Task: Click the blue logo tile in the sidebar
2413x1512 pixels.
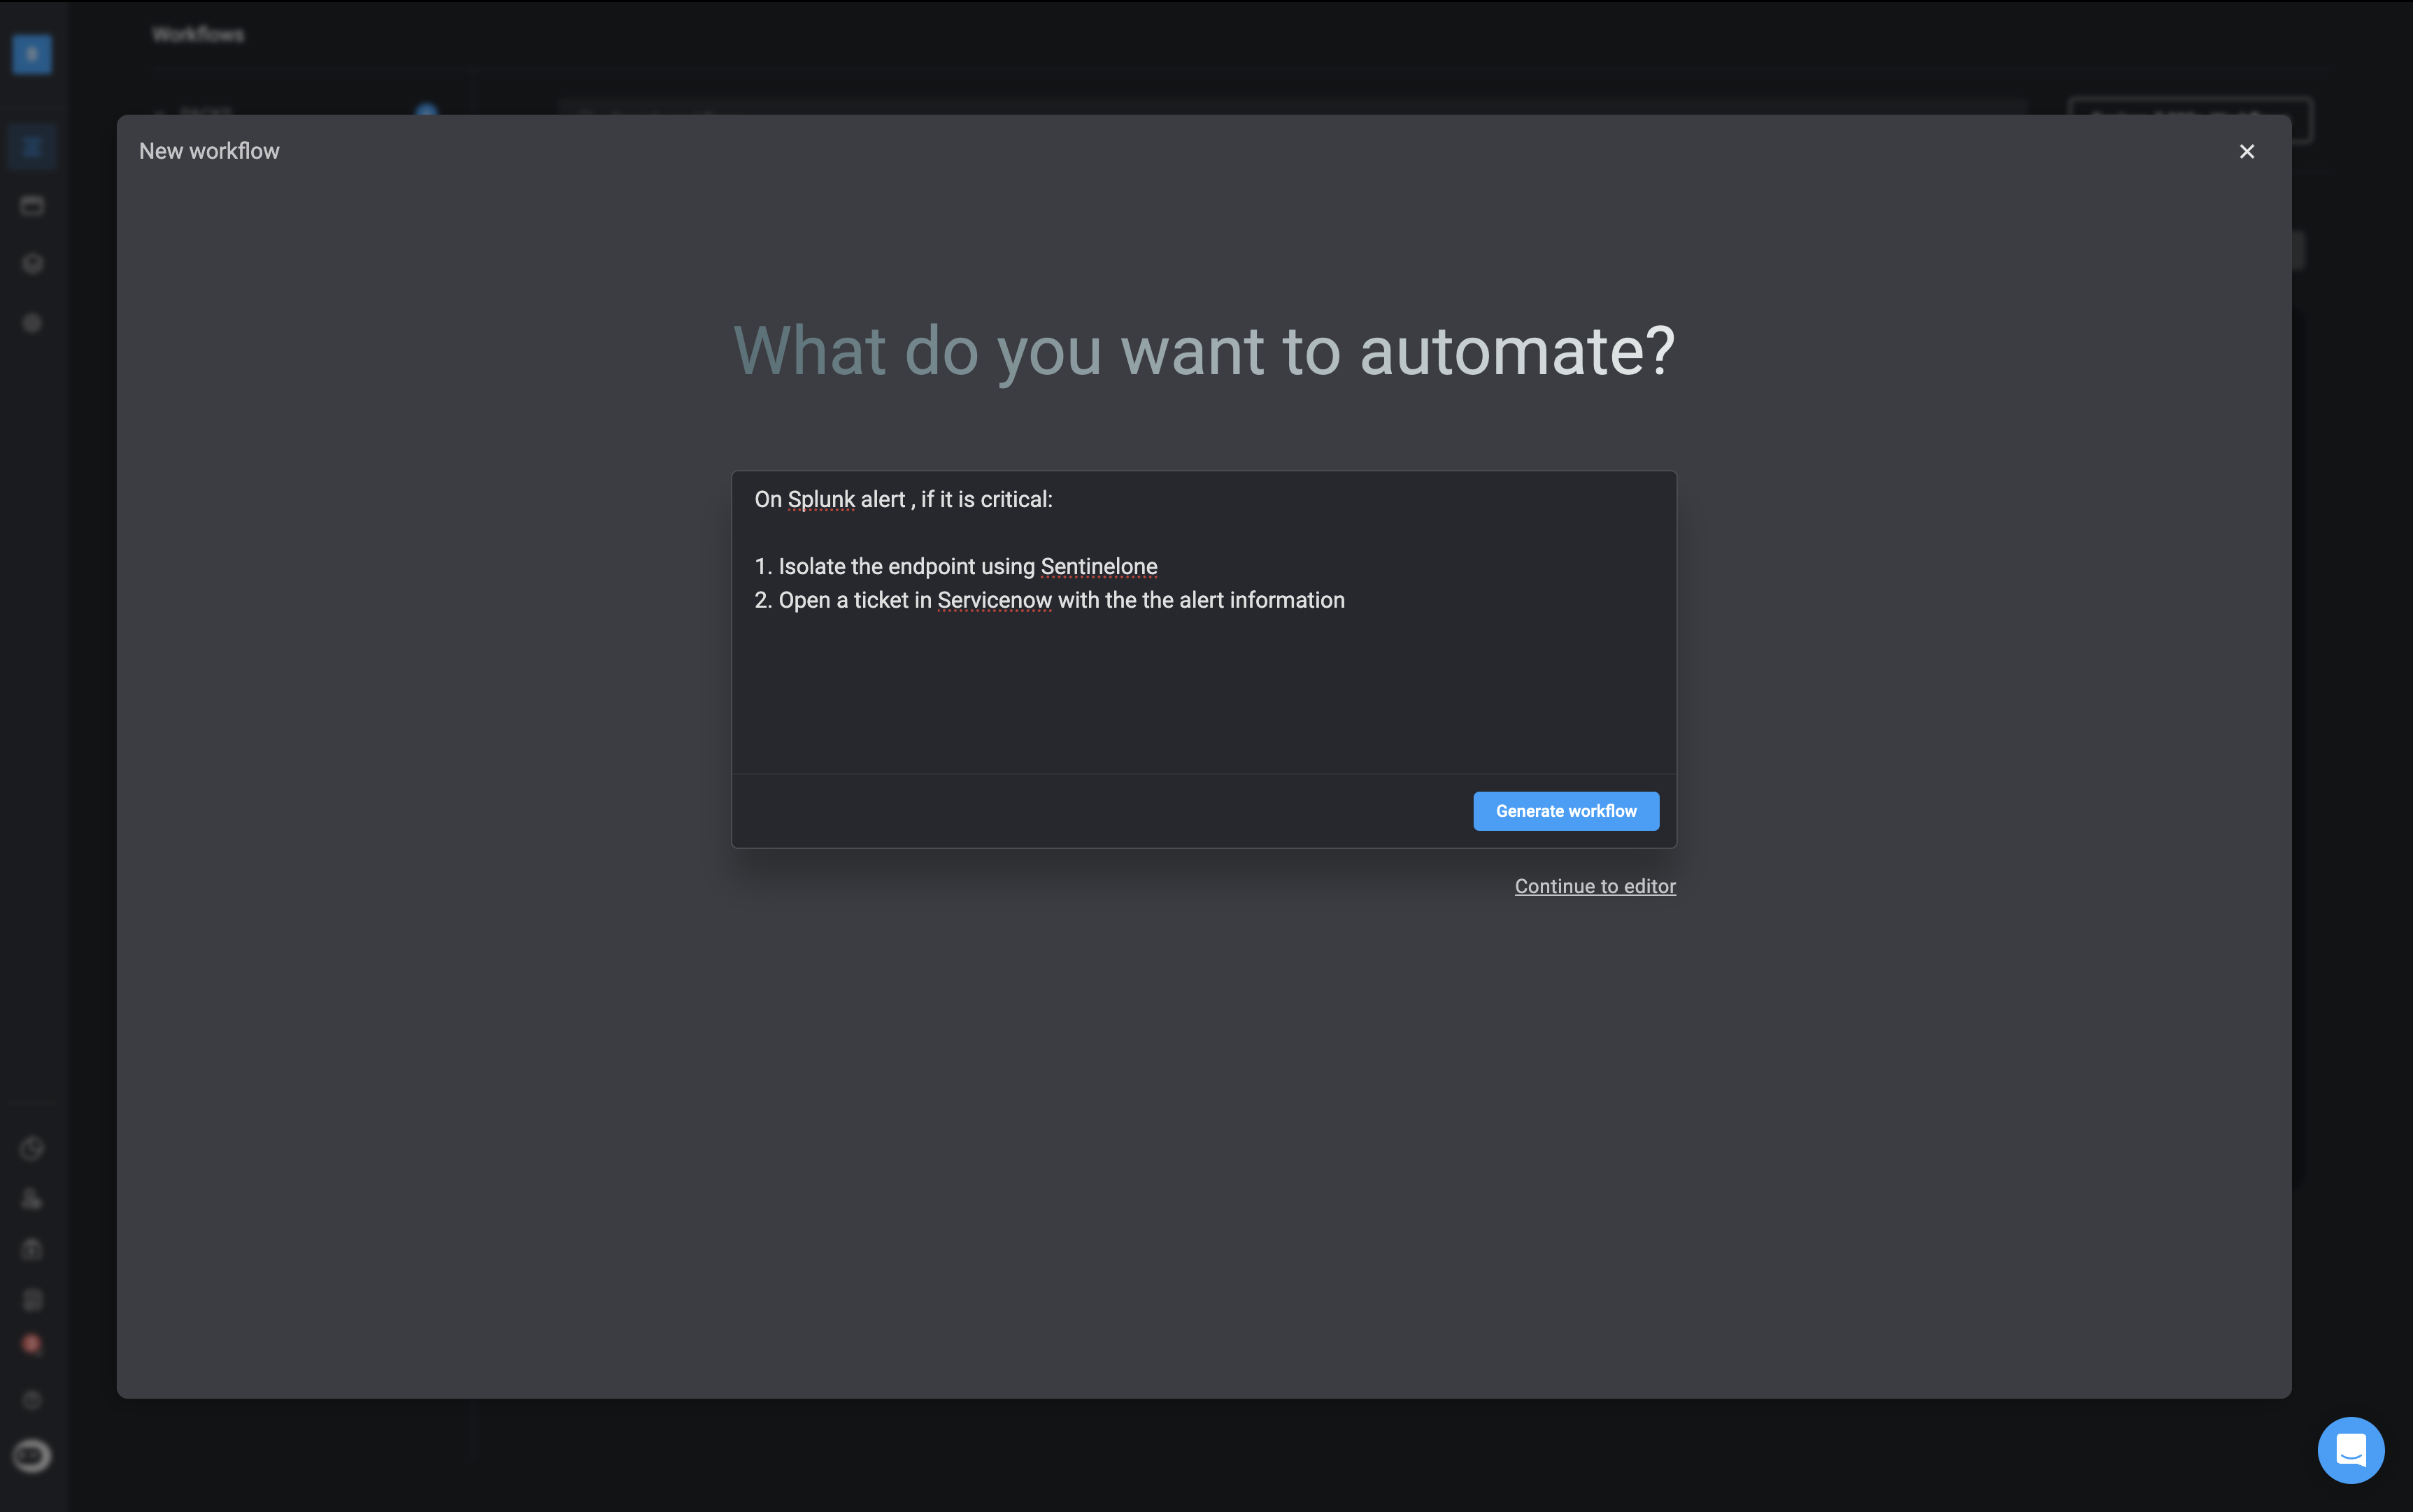Action: click(x=32, y=54)
